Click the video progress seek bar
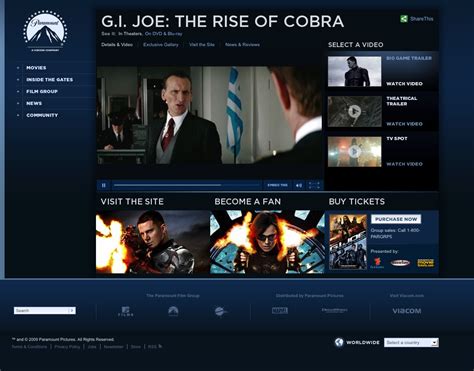The width and height of the screenshot is (474, 371). coord(187,185)
